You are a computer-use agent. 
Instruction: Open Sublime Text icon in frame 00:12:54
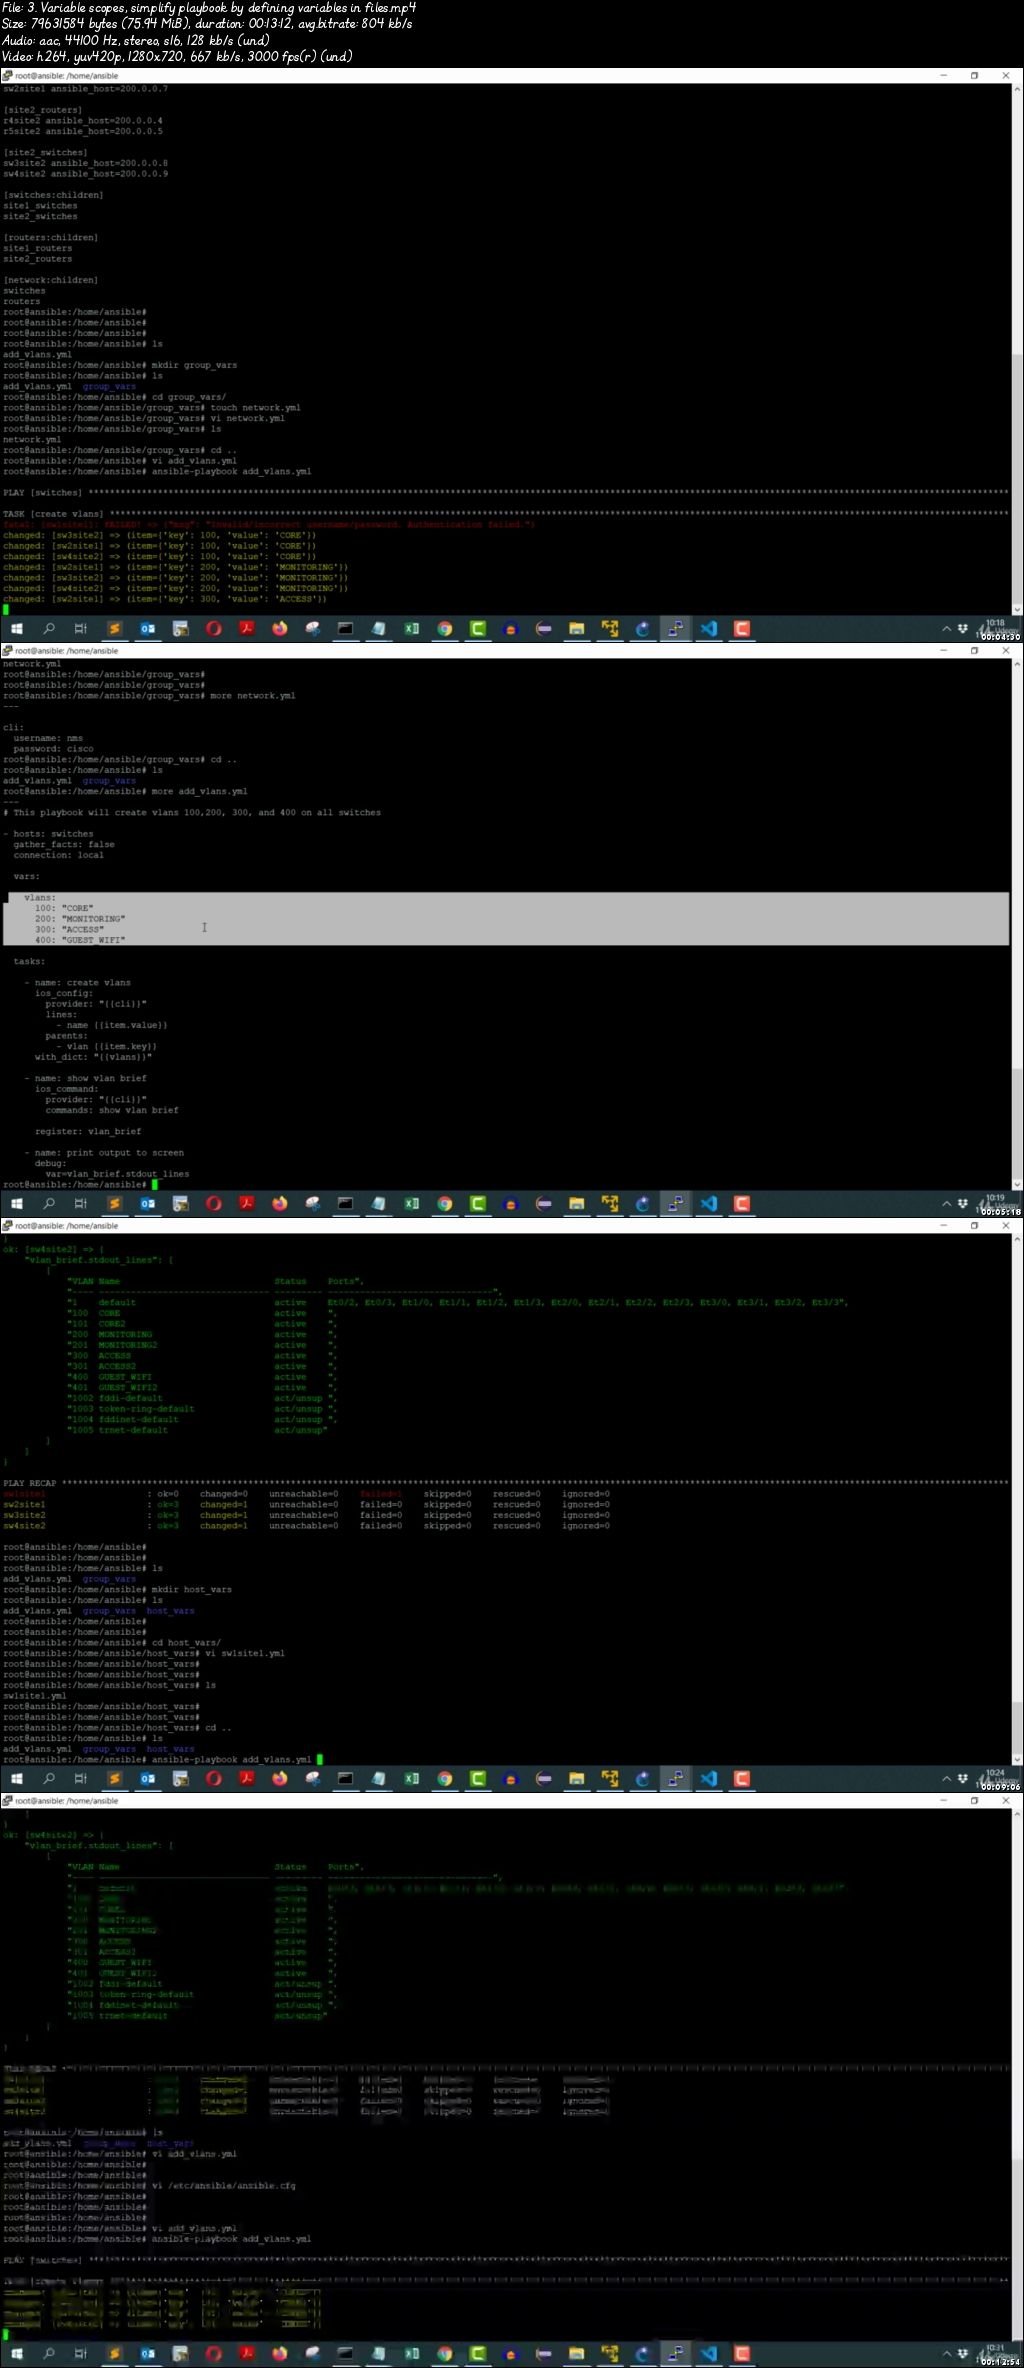tap(114, 2354)
